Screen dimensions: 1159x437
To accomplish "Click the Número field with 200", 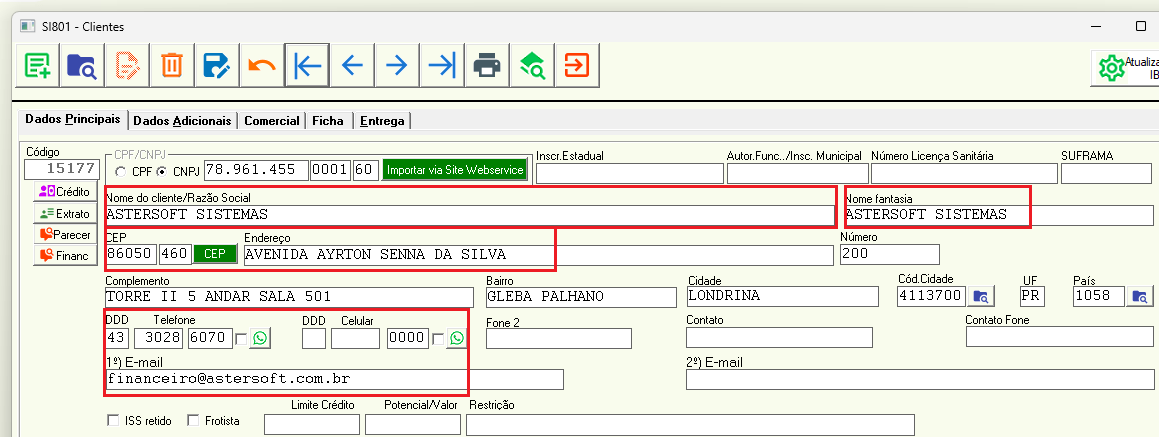I will coord(890,254).
